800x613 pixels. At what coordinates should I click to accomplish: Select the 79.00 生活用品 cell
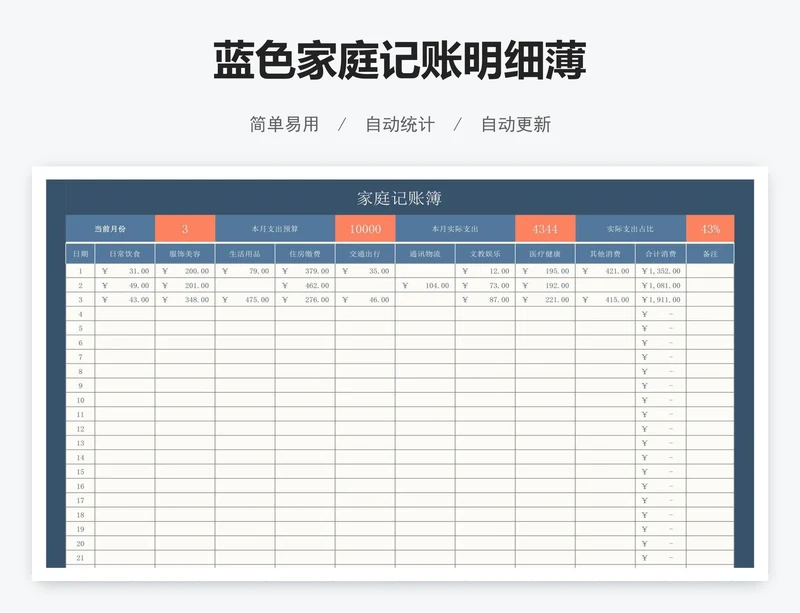tap(245, 271)
